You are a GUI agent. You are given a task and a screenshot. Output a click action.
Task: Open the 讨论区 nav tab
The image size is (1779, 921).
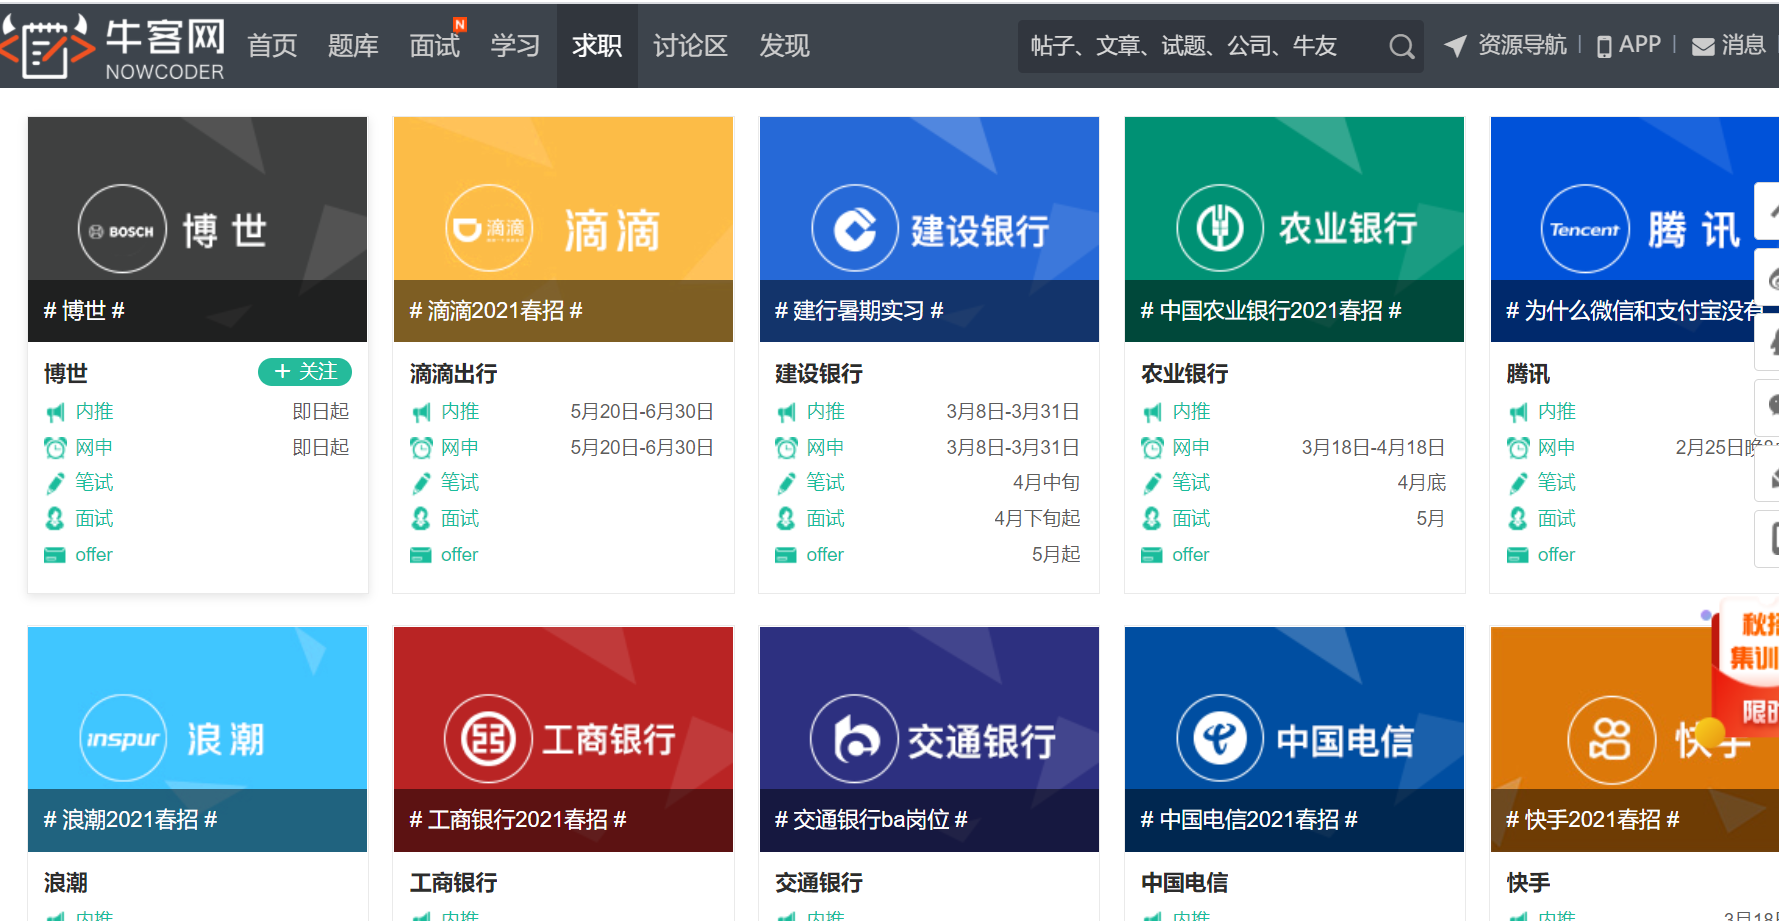(690, 46)
